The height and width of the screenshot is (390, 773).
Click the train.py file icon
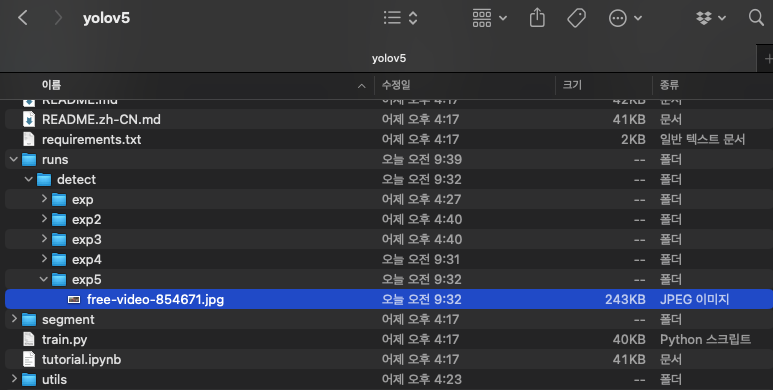pos(29,340)
